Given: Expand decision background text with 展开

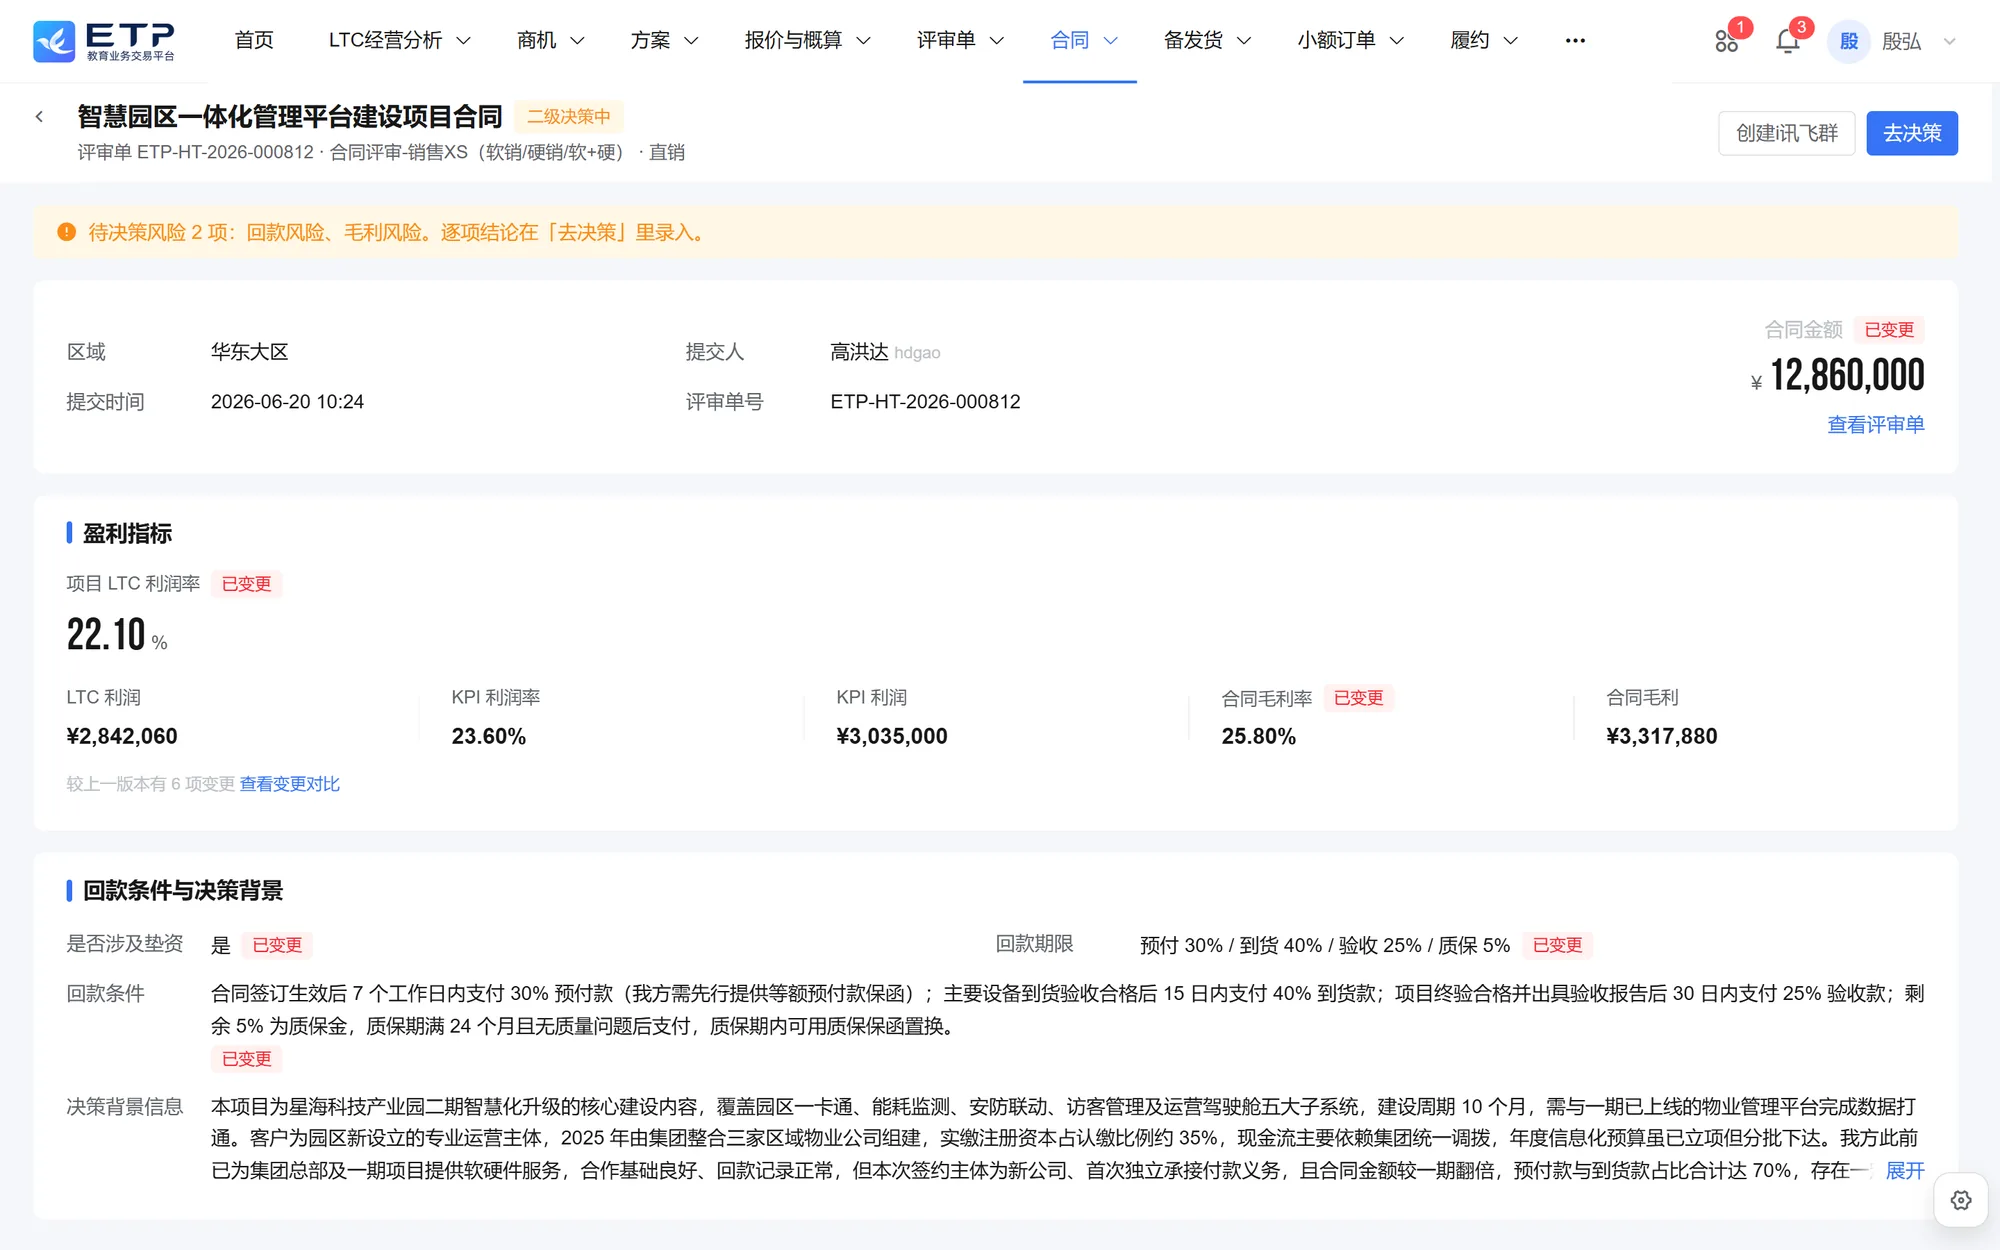Looking at the screenshot, I should click(x=1905, y=1171).
